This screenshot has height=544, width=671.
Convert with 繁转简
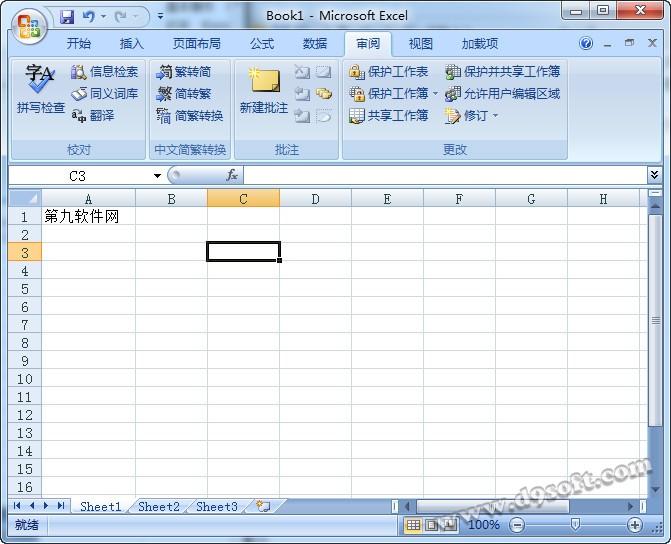tap(184, 72)
